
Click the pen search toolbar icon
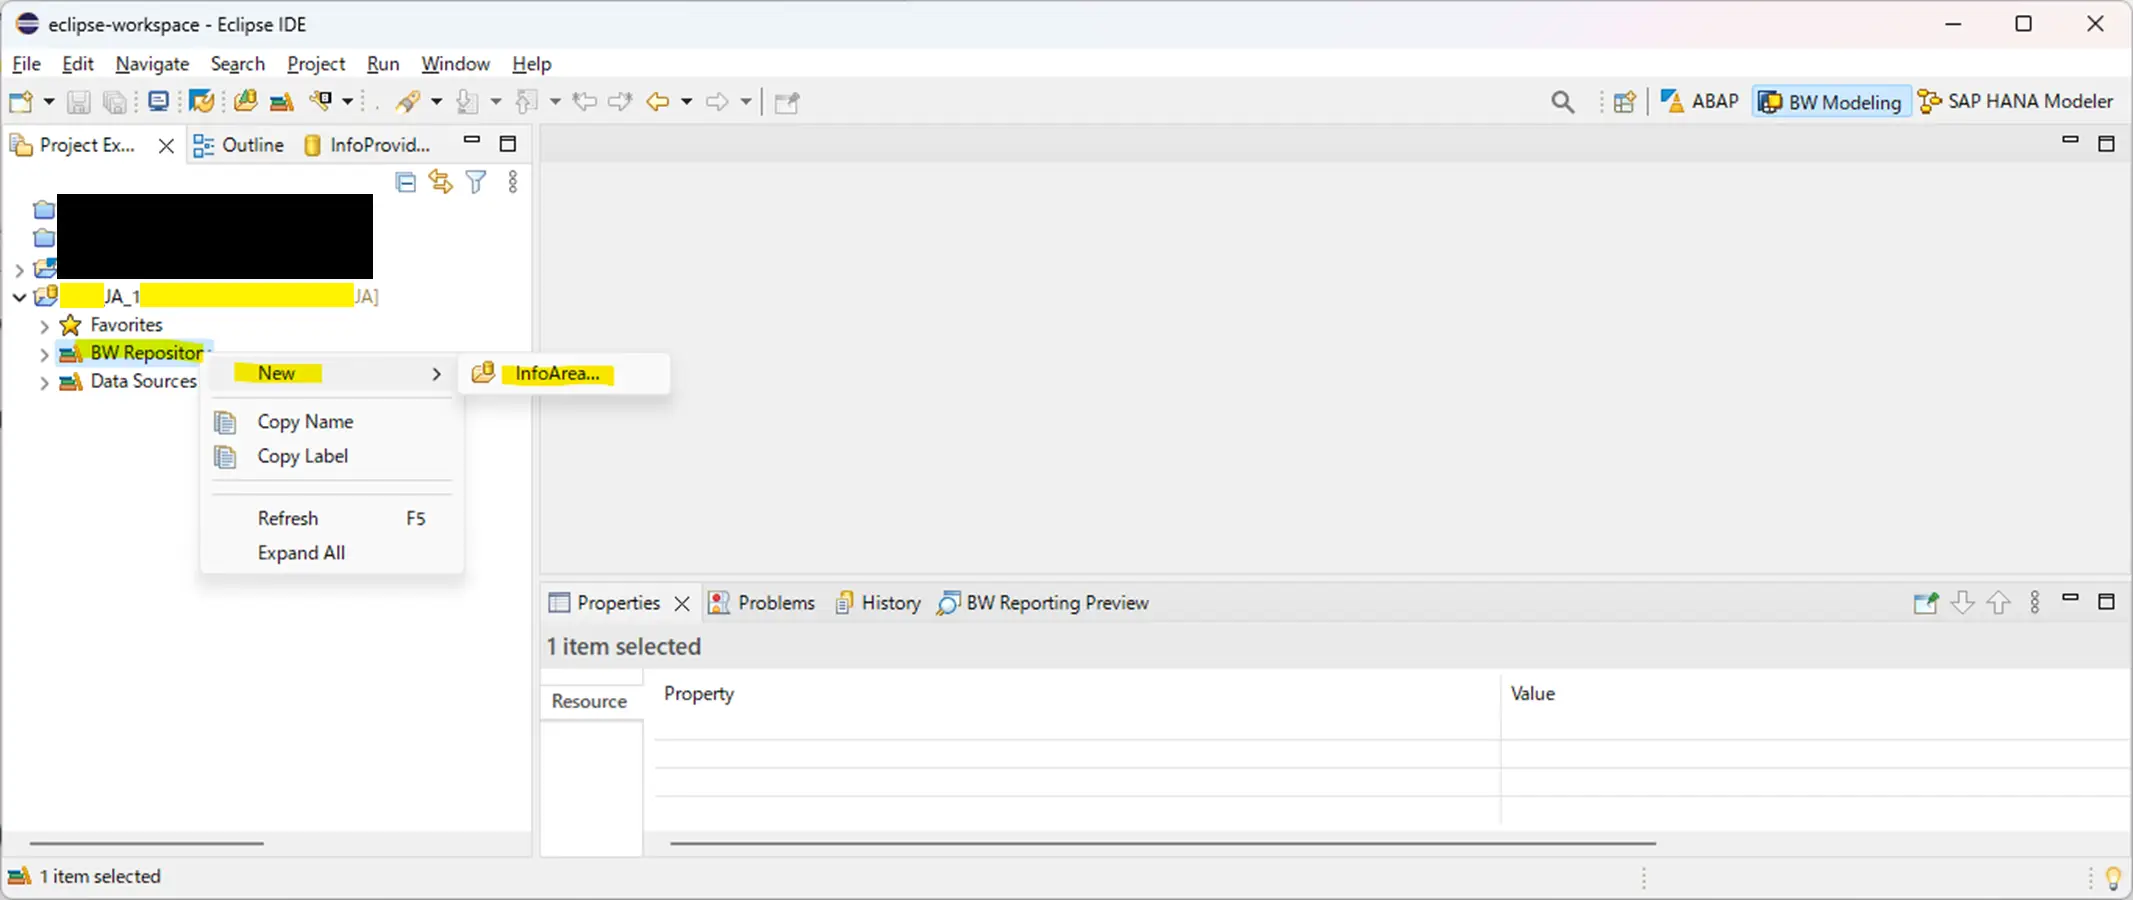(408, 101)
